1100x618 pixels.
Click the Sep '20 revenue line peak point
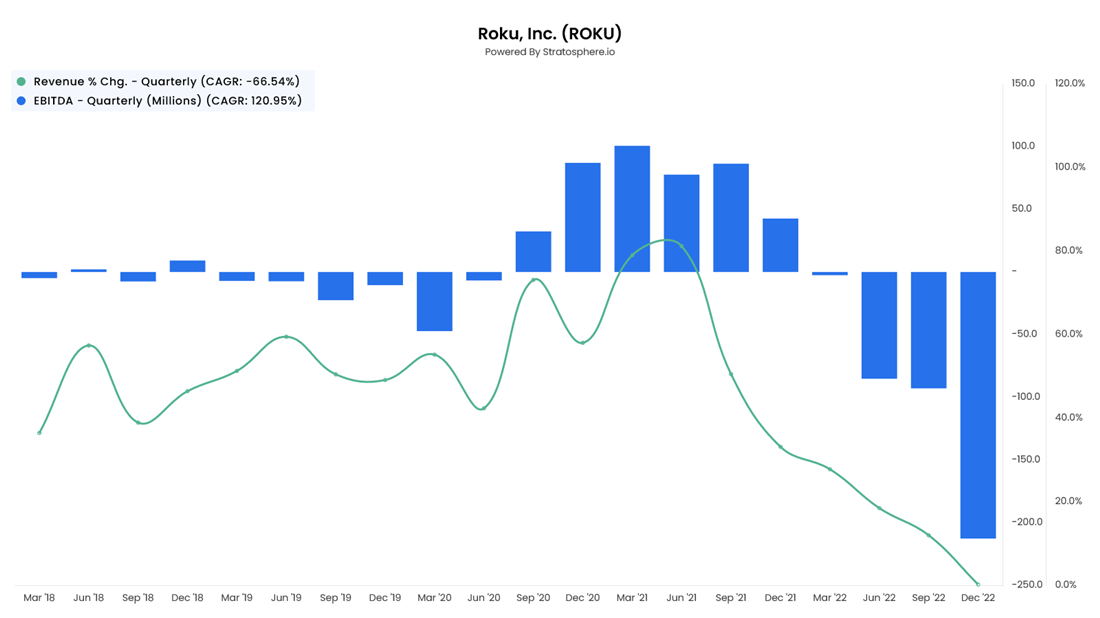pos(534,280)
